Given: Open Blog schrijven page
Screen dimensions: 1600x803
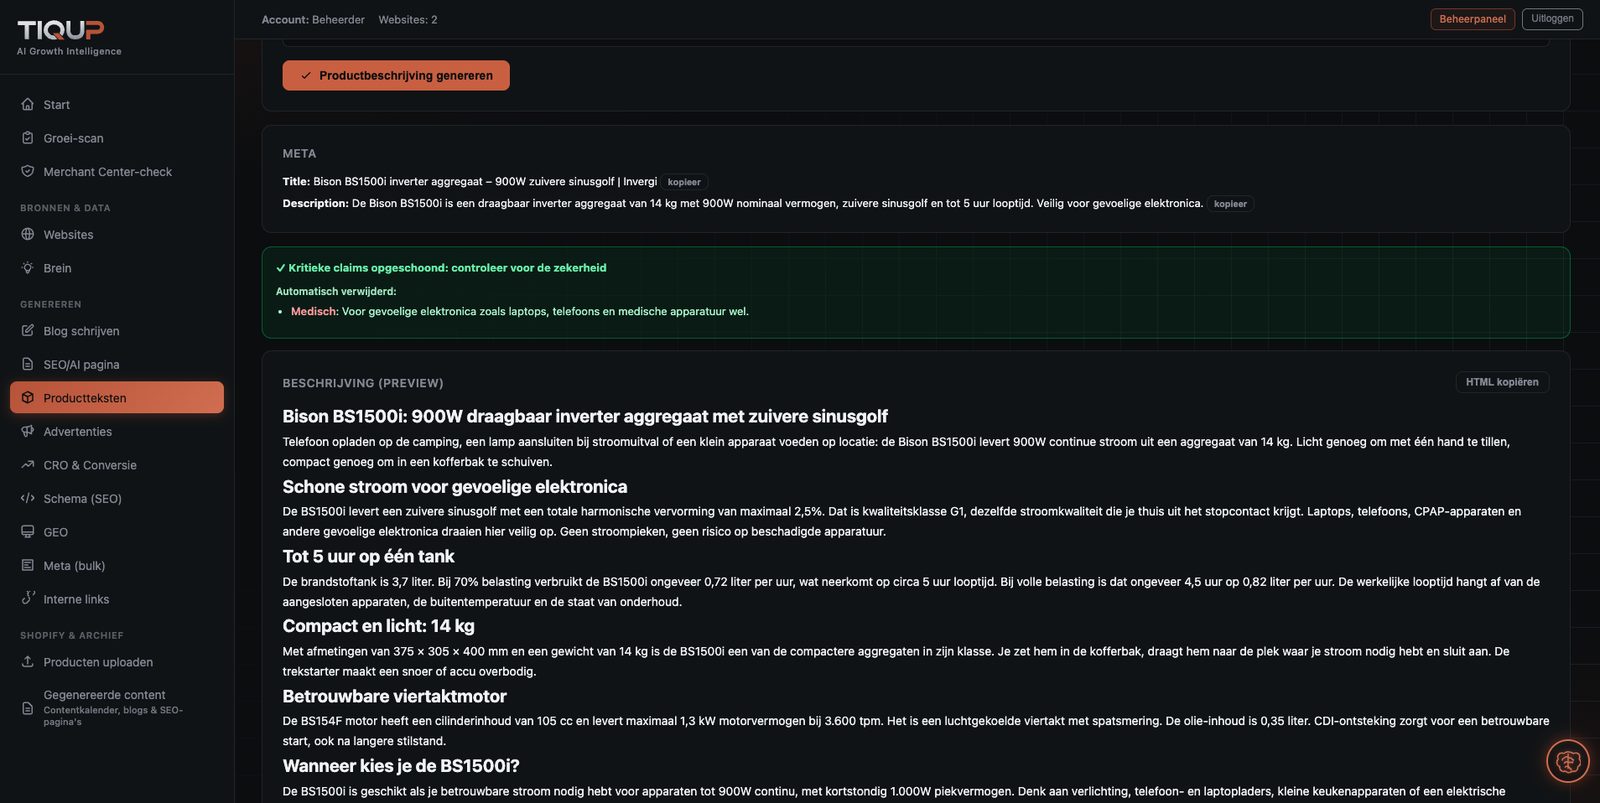Looking at the screenshot, I should [117, 331].
